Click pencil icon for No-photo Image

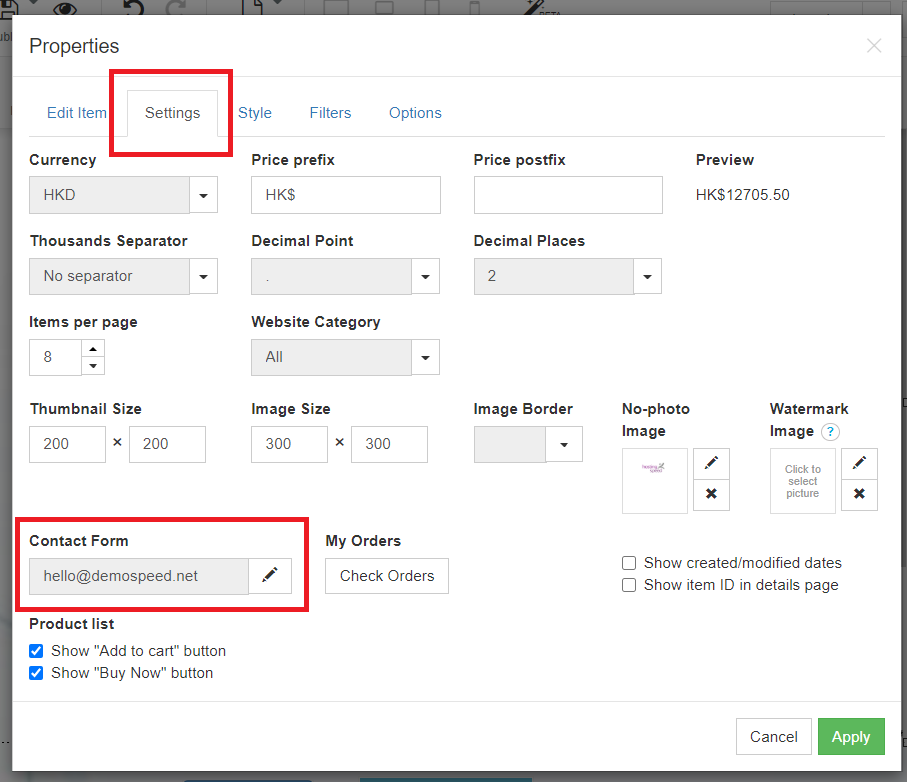tap(711, 463)
